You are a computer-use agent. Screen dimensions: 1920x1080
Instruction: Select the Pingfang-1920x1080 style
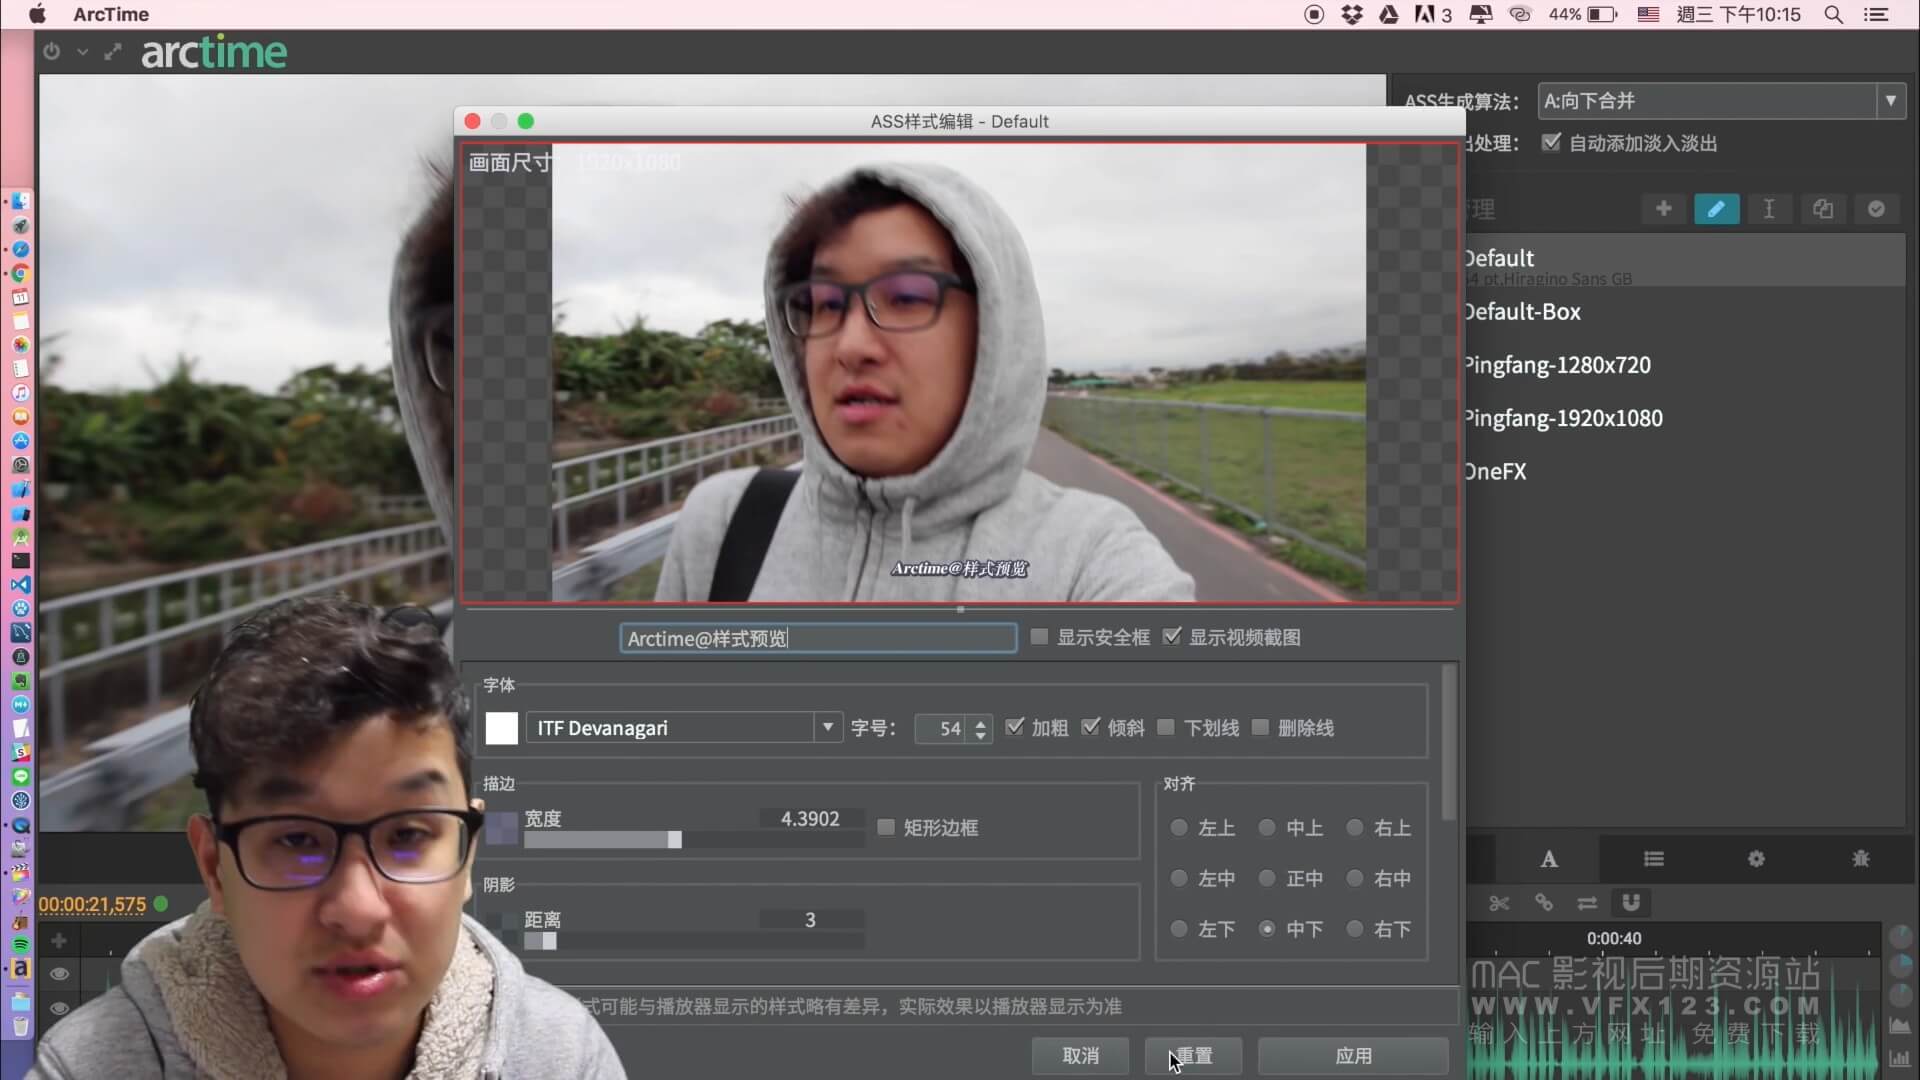[1685, 418]
